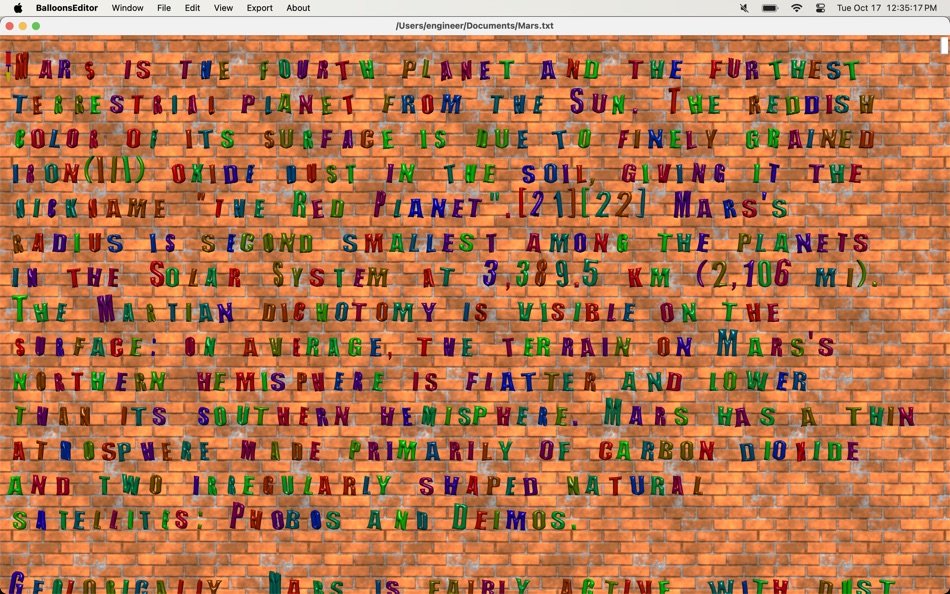Click the muted sound icon in menu bar
This screenshot has width=950, height=594.
click(744, 8)
